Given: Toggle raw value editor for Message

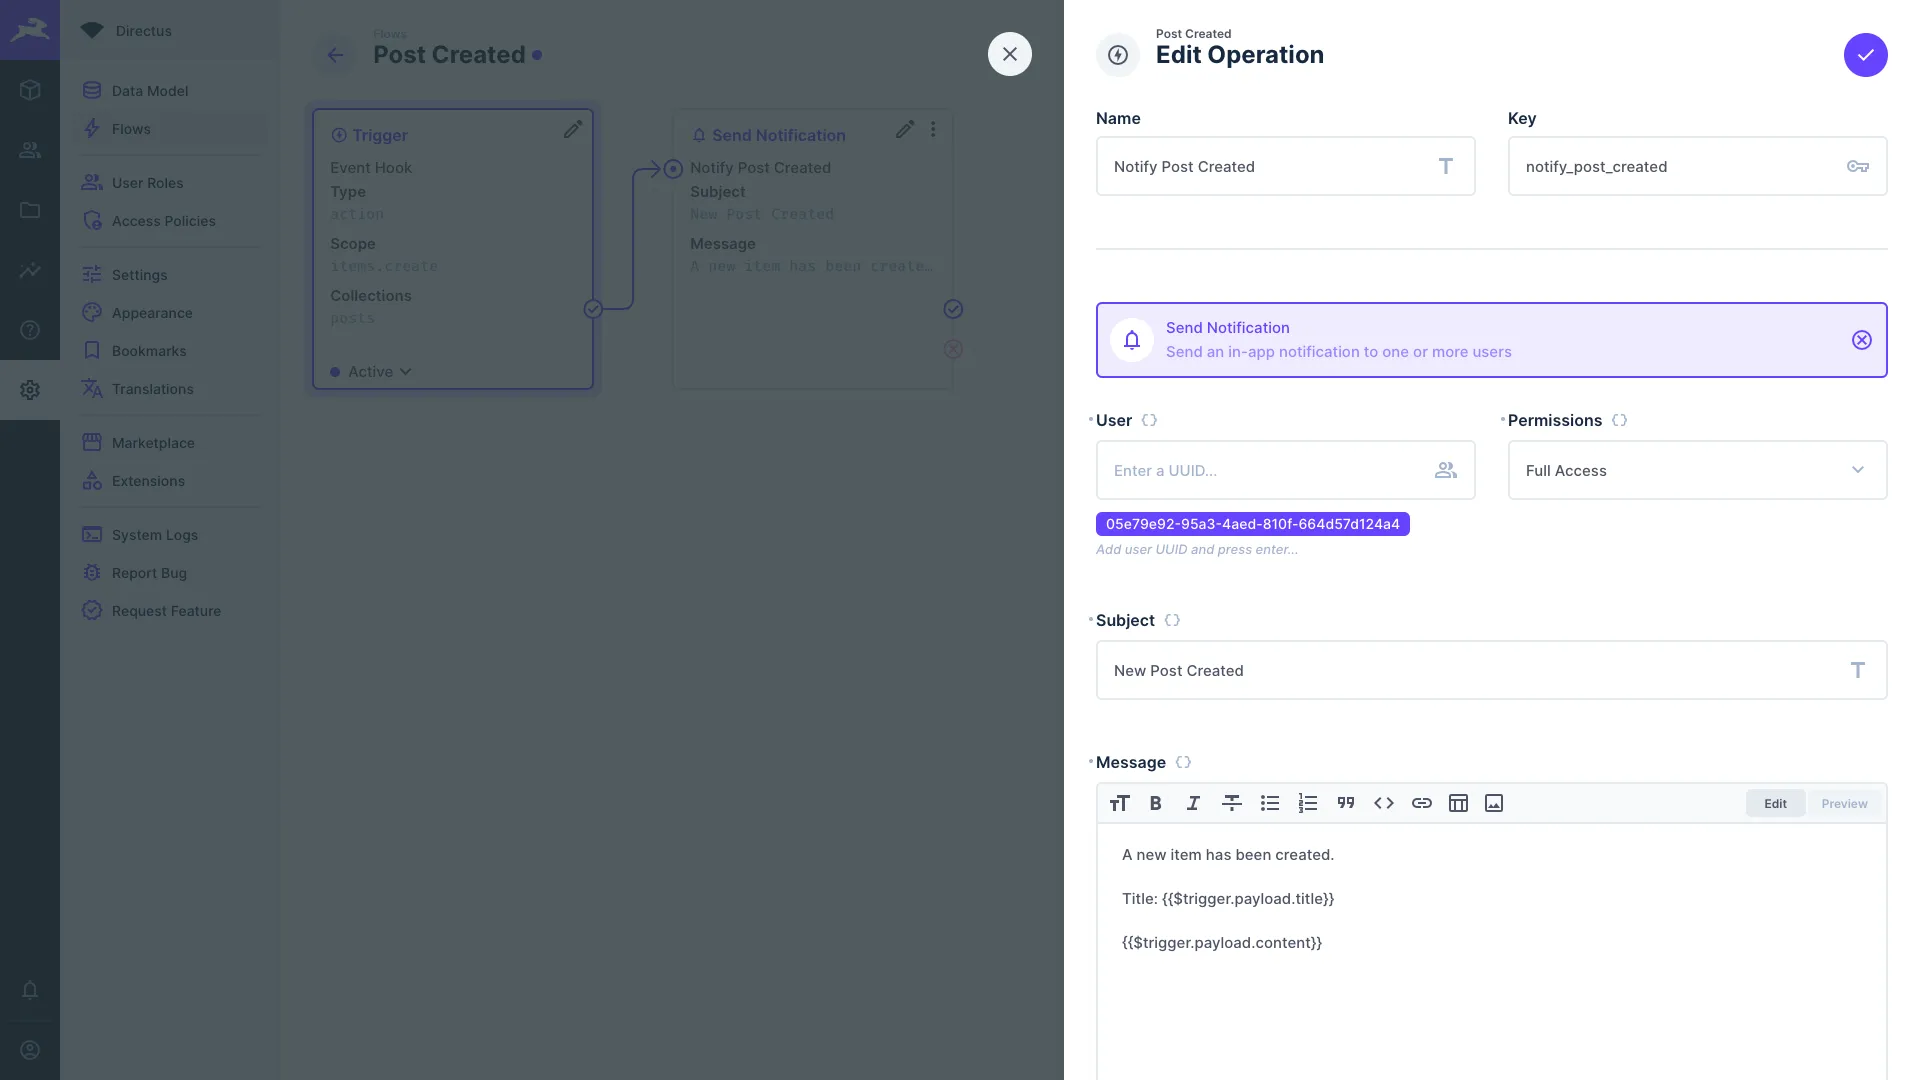Looking at the screenshot, I should click(1183, 763).
